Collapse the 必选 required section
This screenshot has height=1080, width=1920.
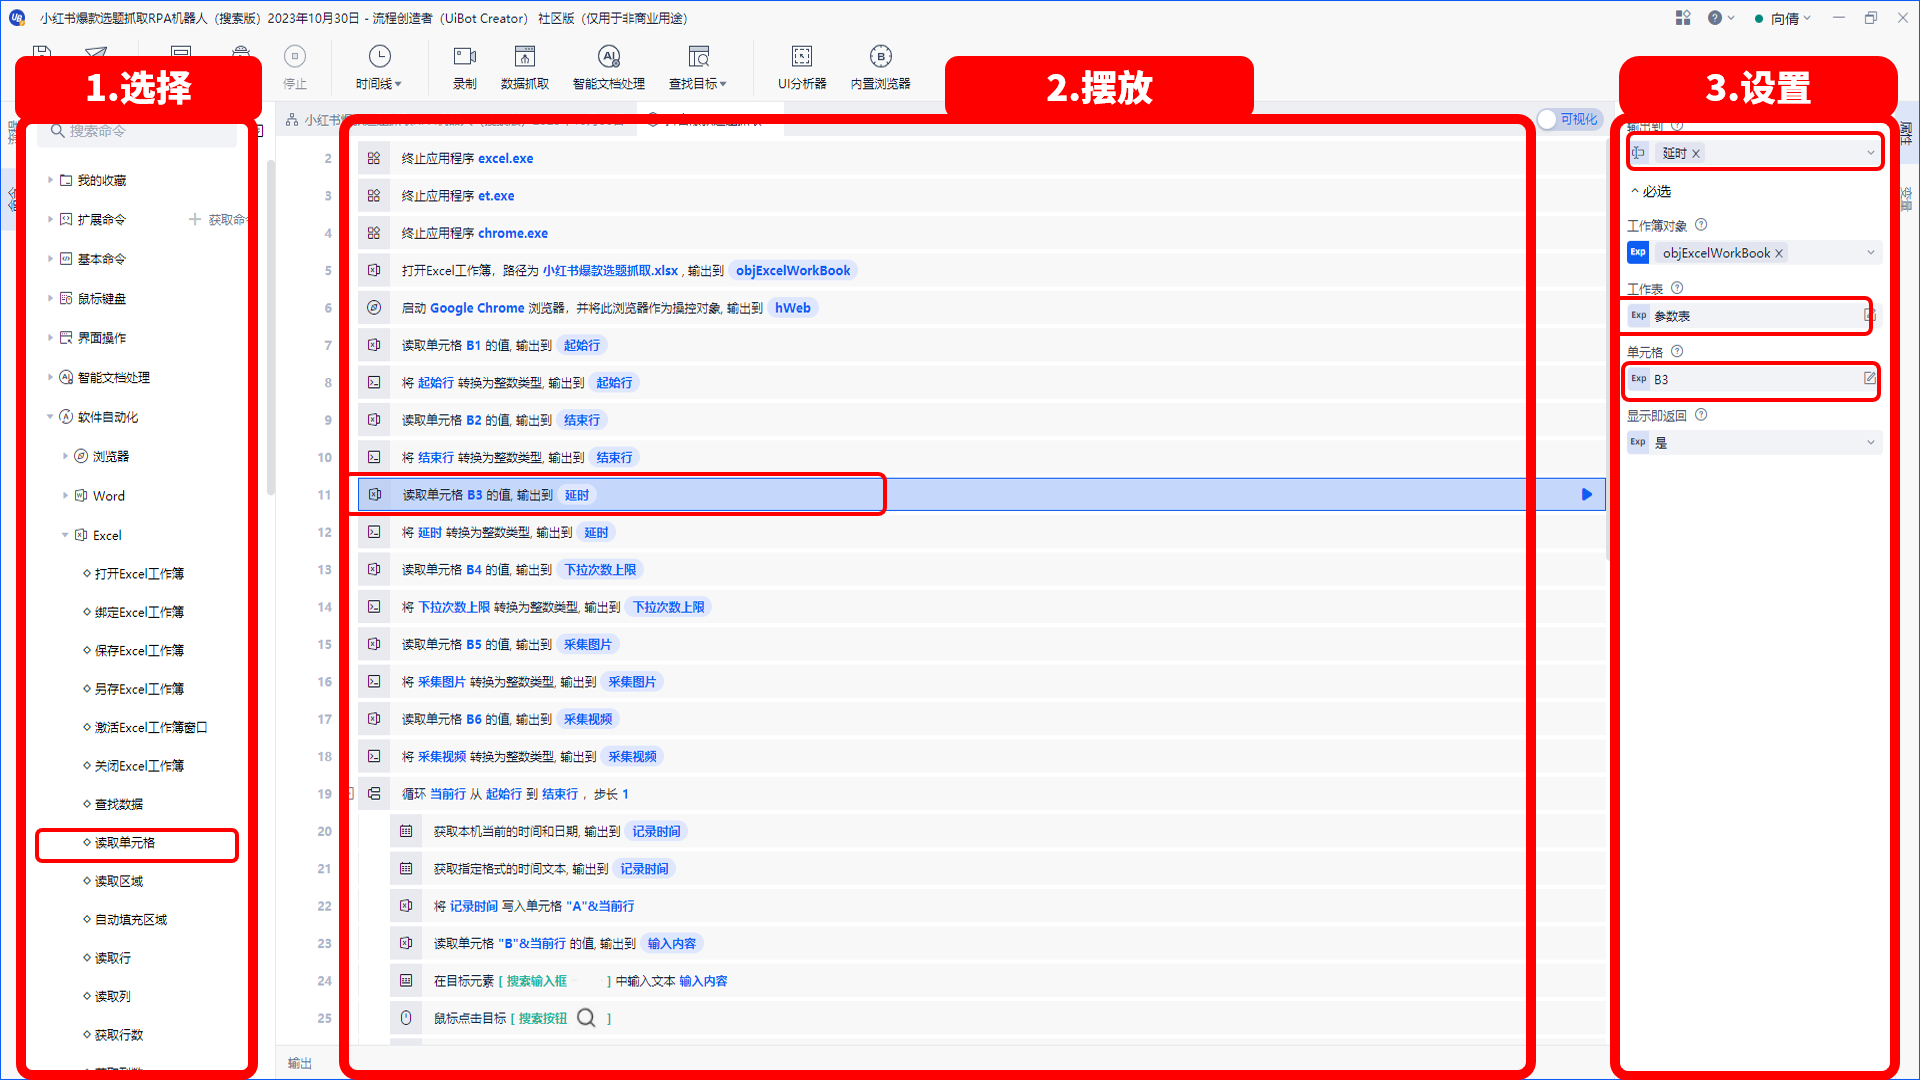tap(1635, 191)
